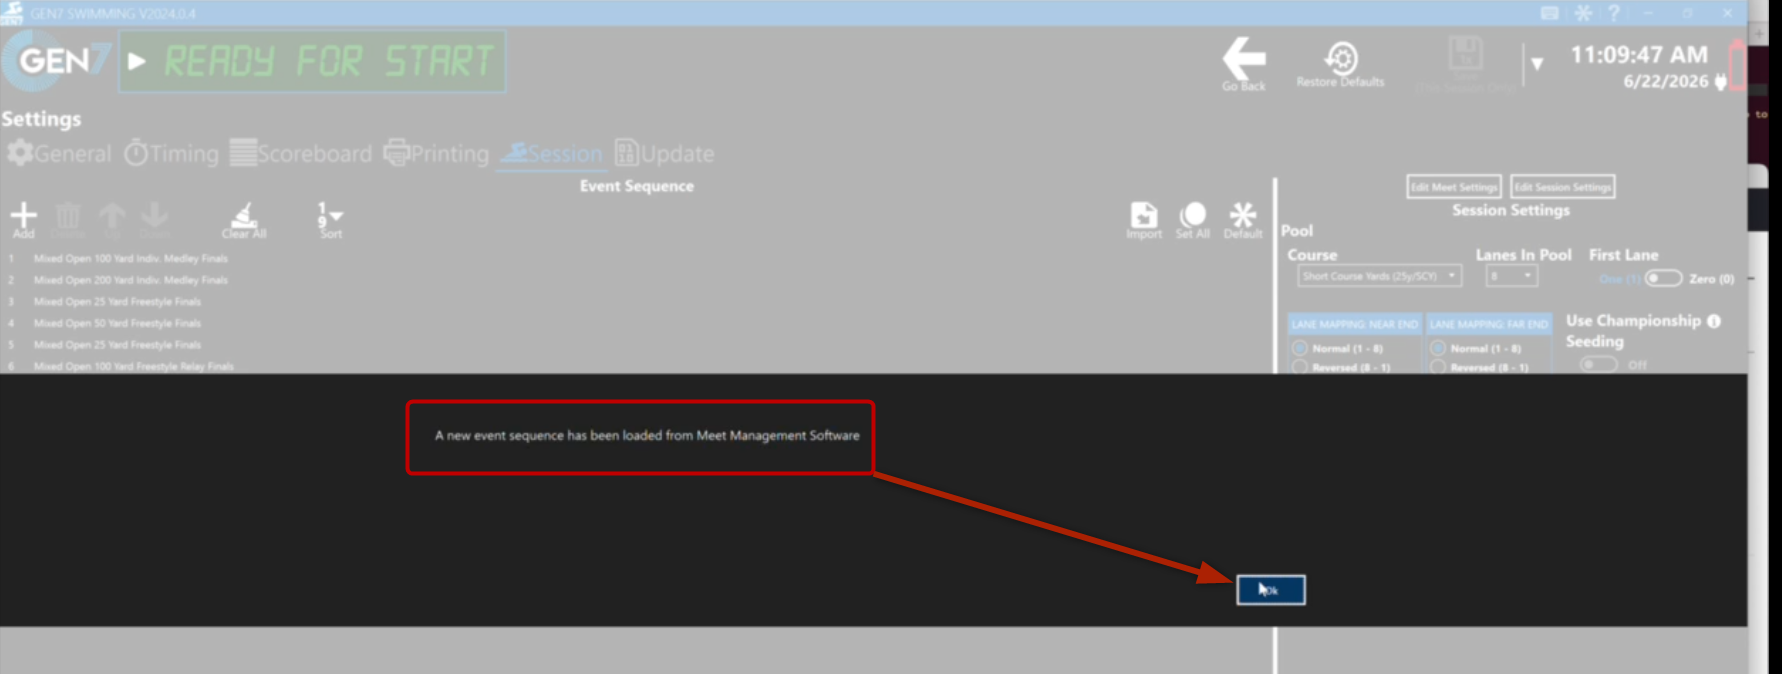1782x674 pixels.
Task: Select event 2 Mixed Open 200 Yard Indiv. Medley Finals
Action: [130, 280]
